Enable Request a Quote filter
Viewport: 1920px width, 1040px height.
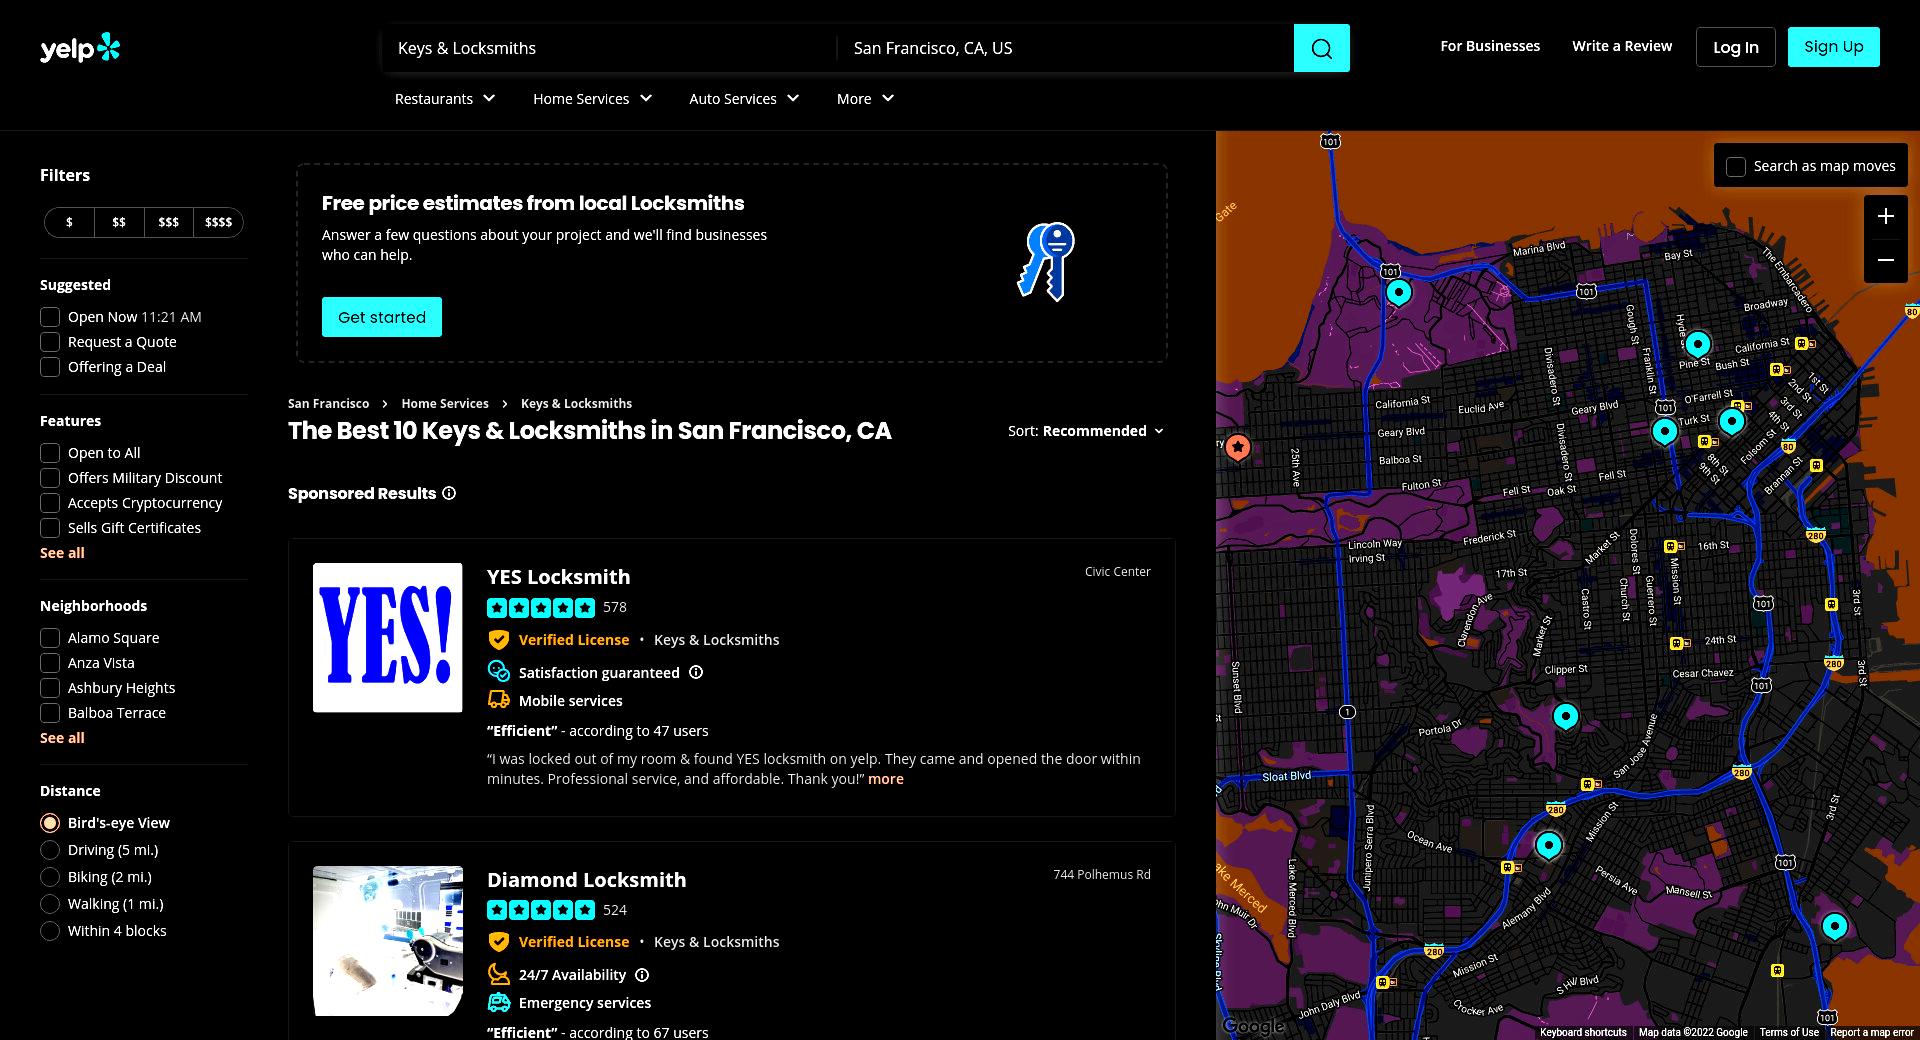(50, 342)
